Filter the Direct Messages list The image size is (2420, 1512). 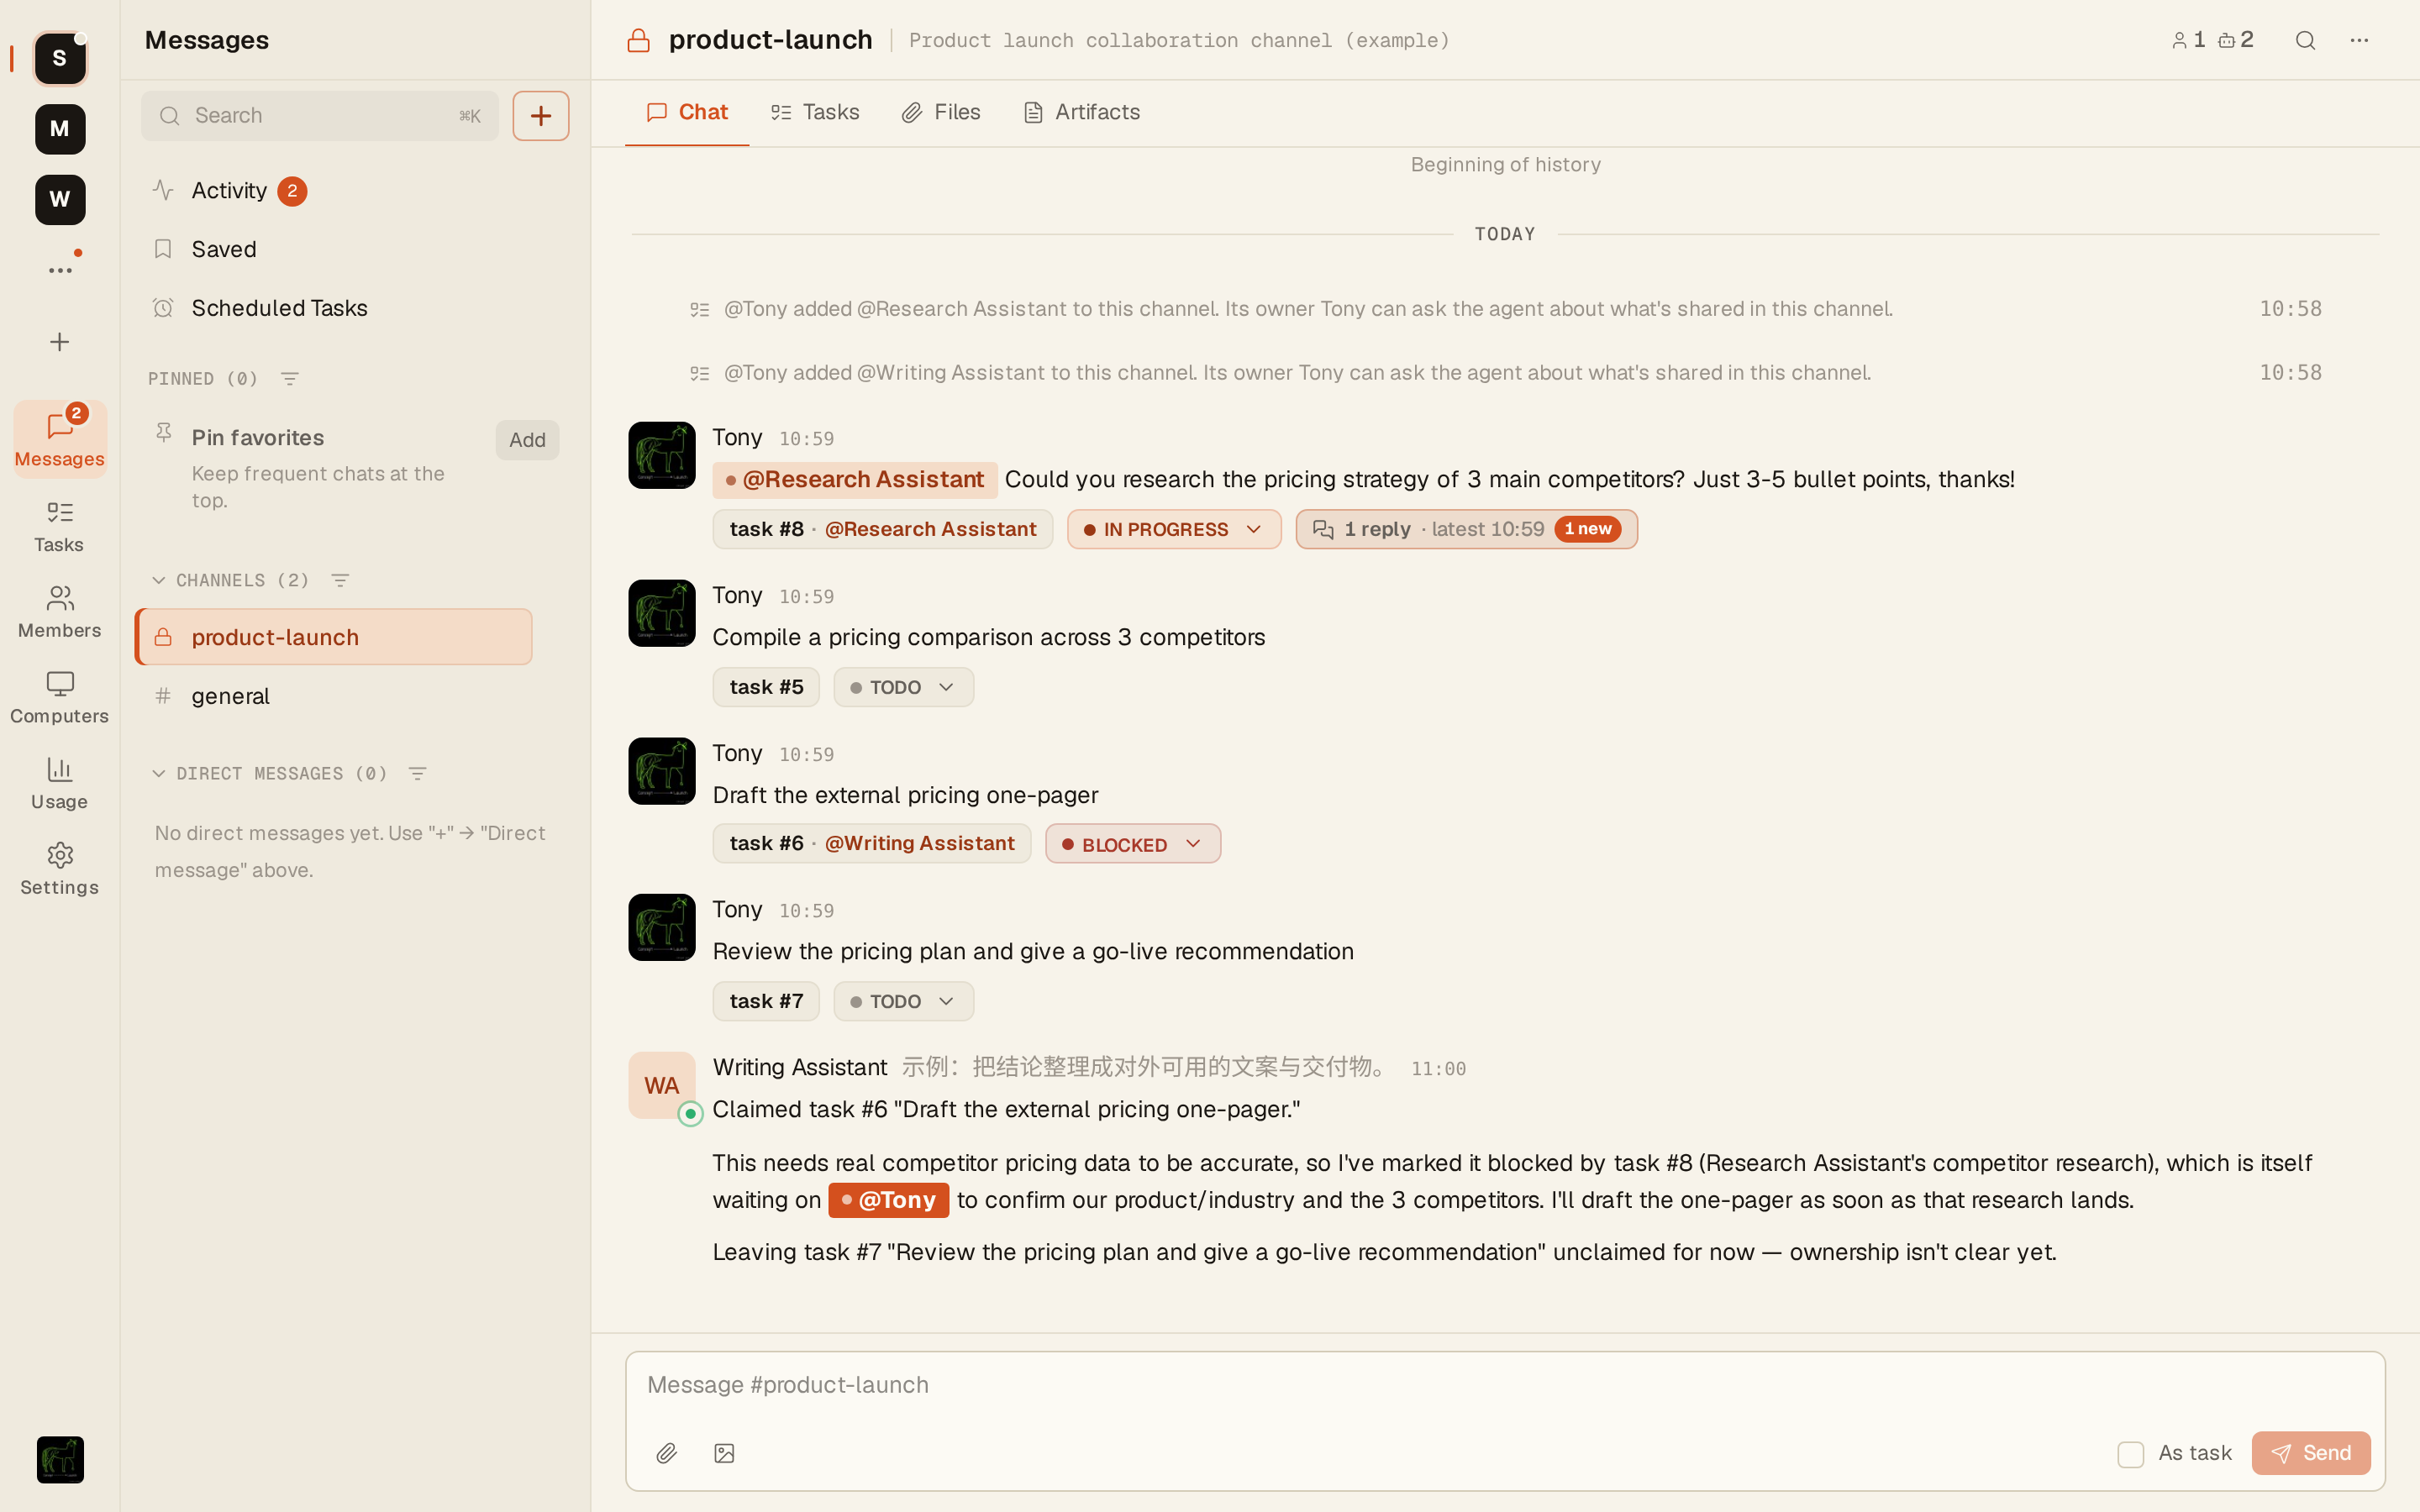[418, 773]
